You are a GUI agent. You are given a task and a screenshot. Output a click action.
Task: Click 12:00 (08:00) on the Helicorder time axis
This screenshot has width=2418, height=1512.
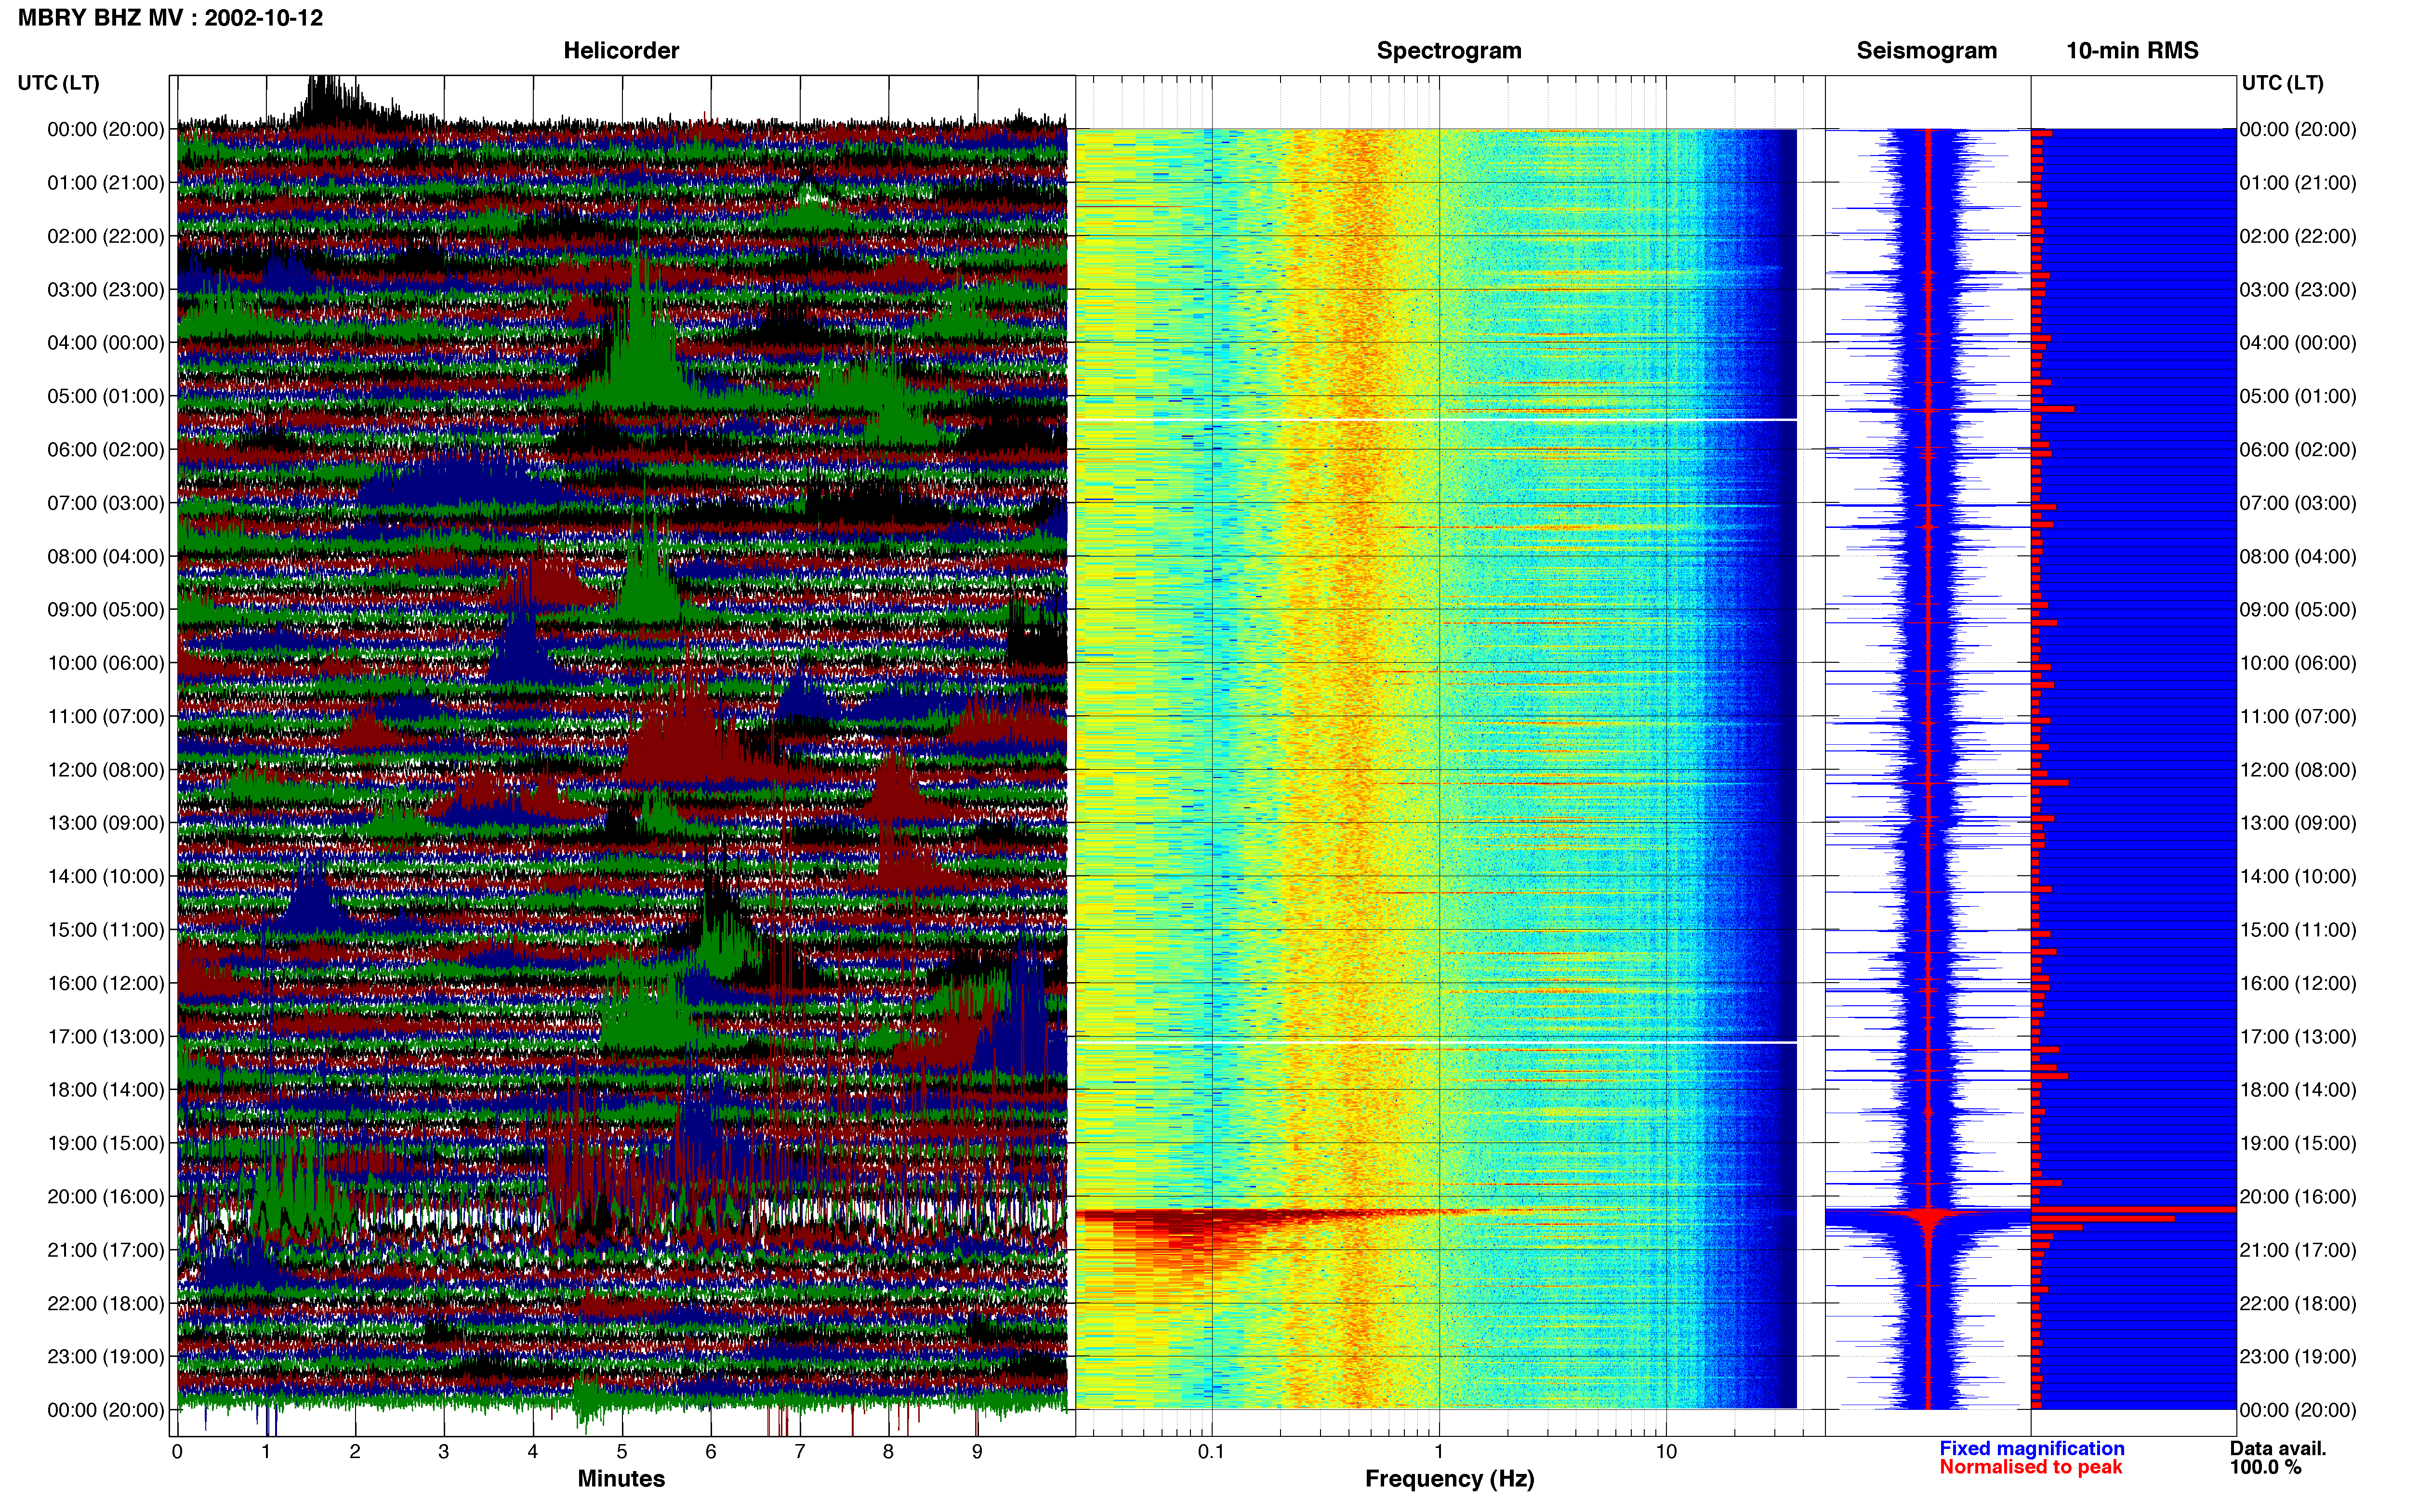[x=106, y=770]
